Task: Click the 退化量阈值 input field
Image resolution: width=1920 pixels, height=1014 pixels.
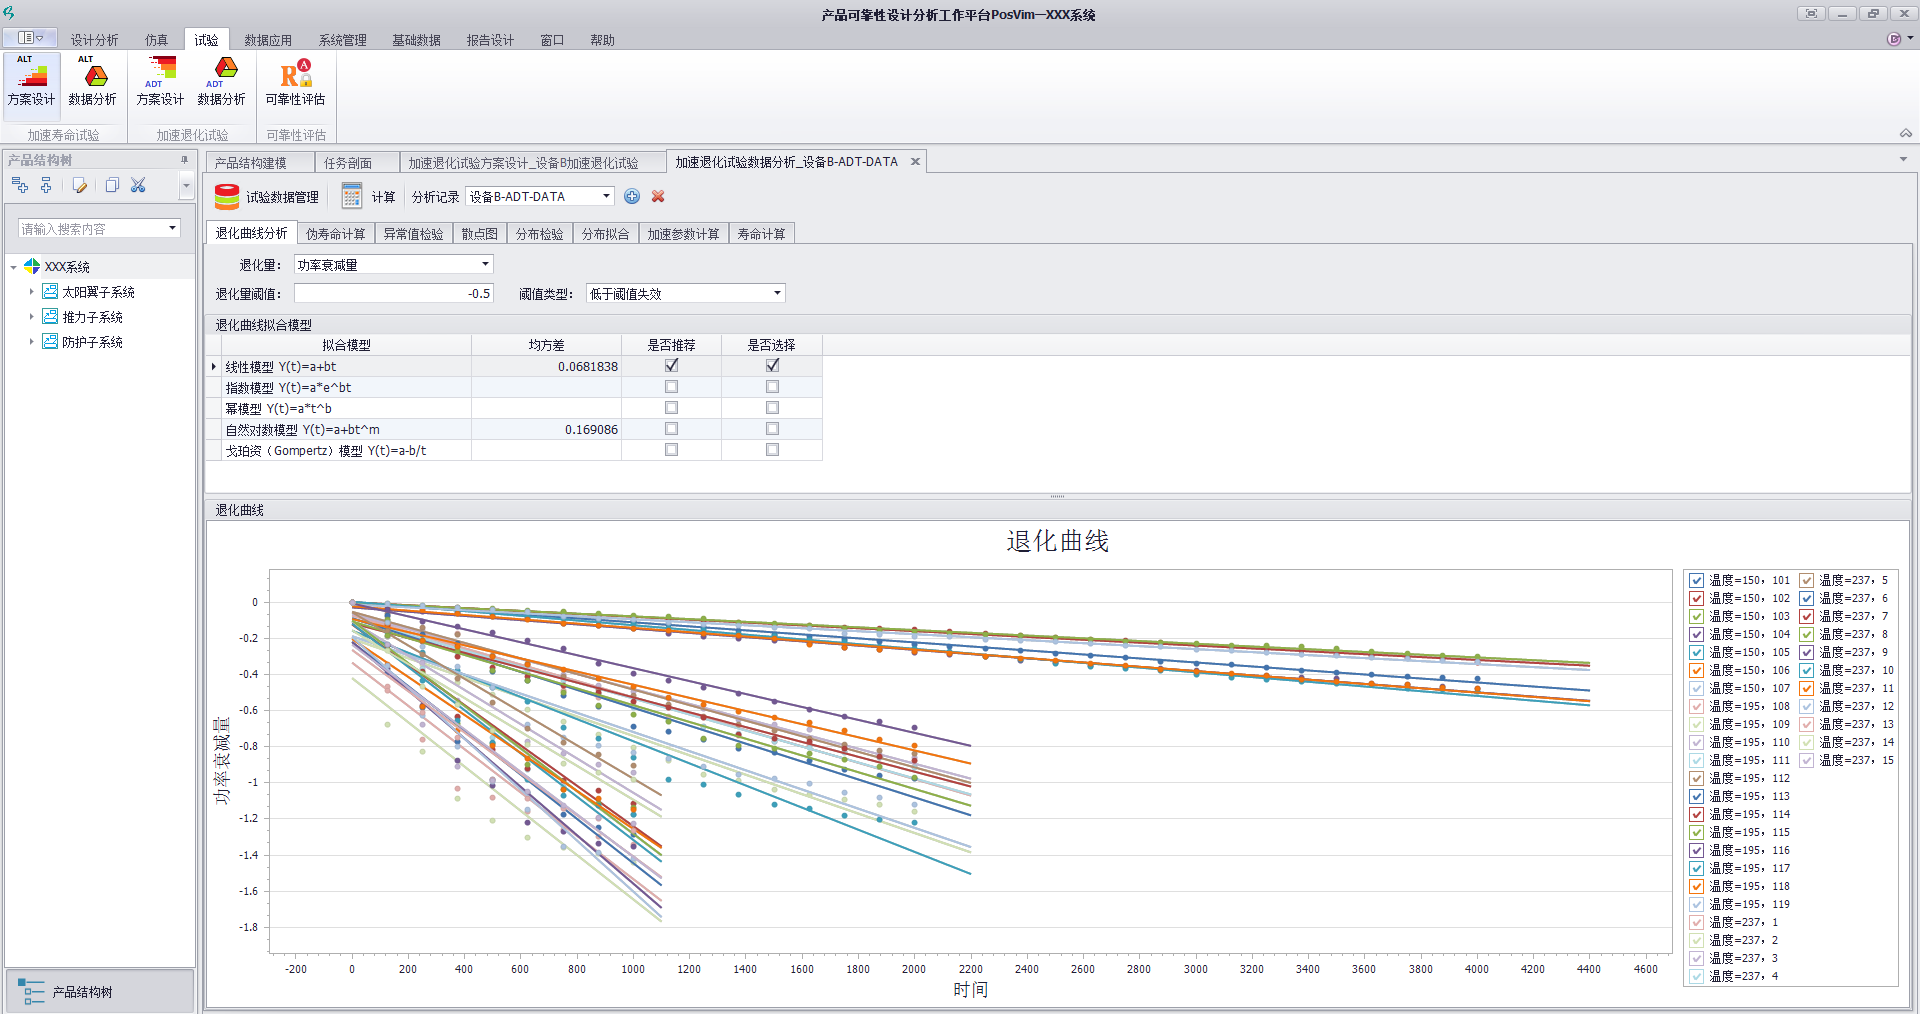Action: coord(393,294)
